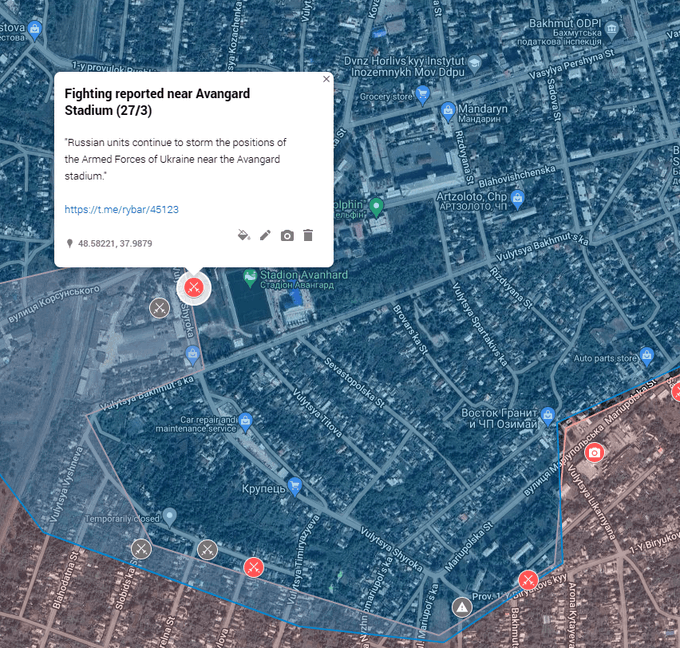This screenshot has width=680, height=648.
Task: Click the Artzoloto shop icon
Action: tap(517, 198)
